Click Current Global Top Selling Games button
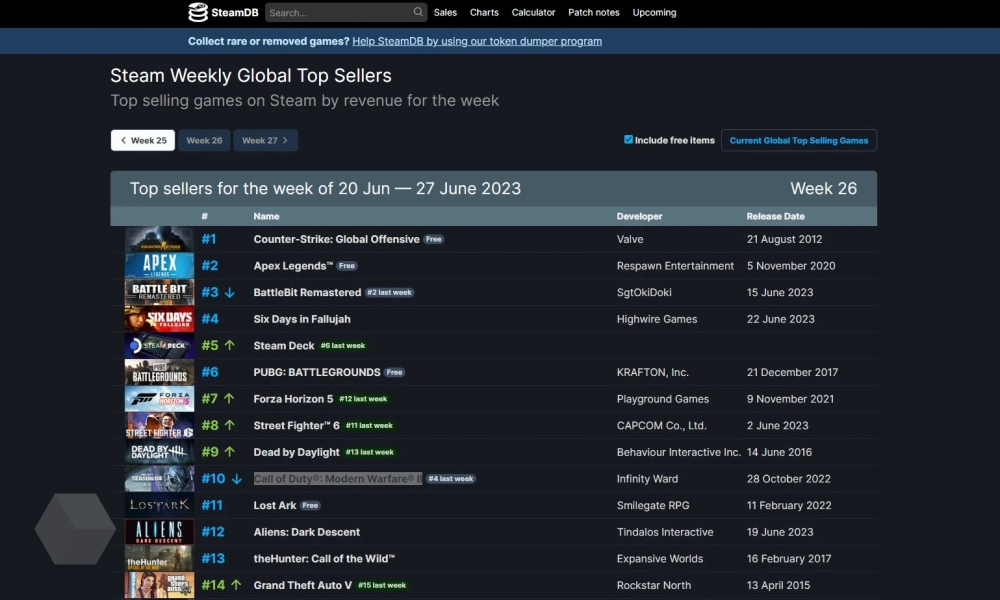 [x=798, y=141]
